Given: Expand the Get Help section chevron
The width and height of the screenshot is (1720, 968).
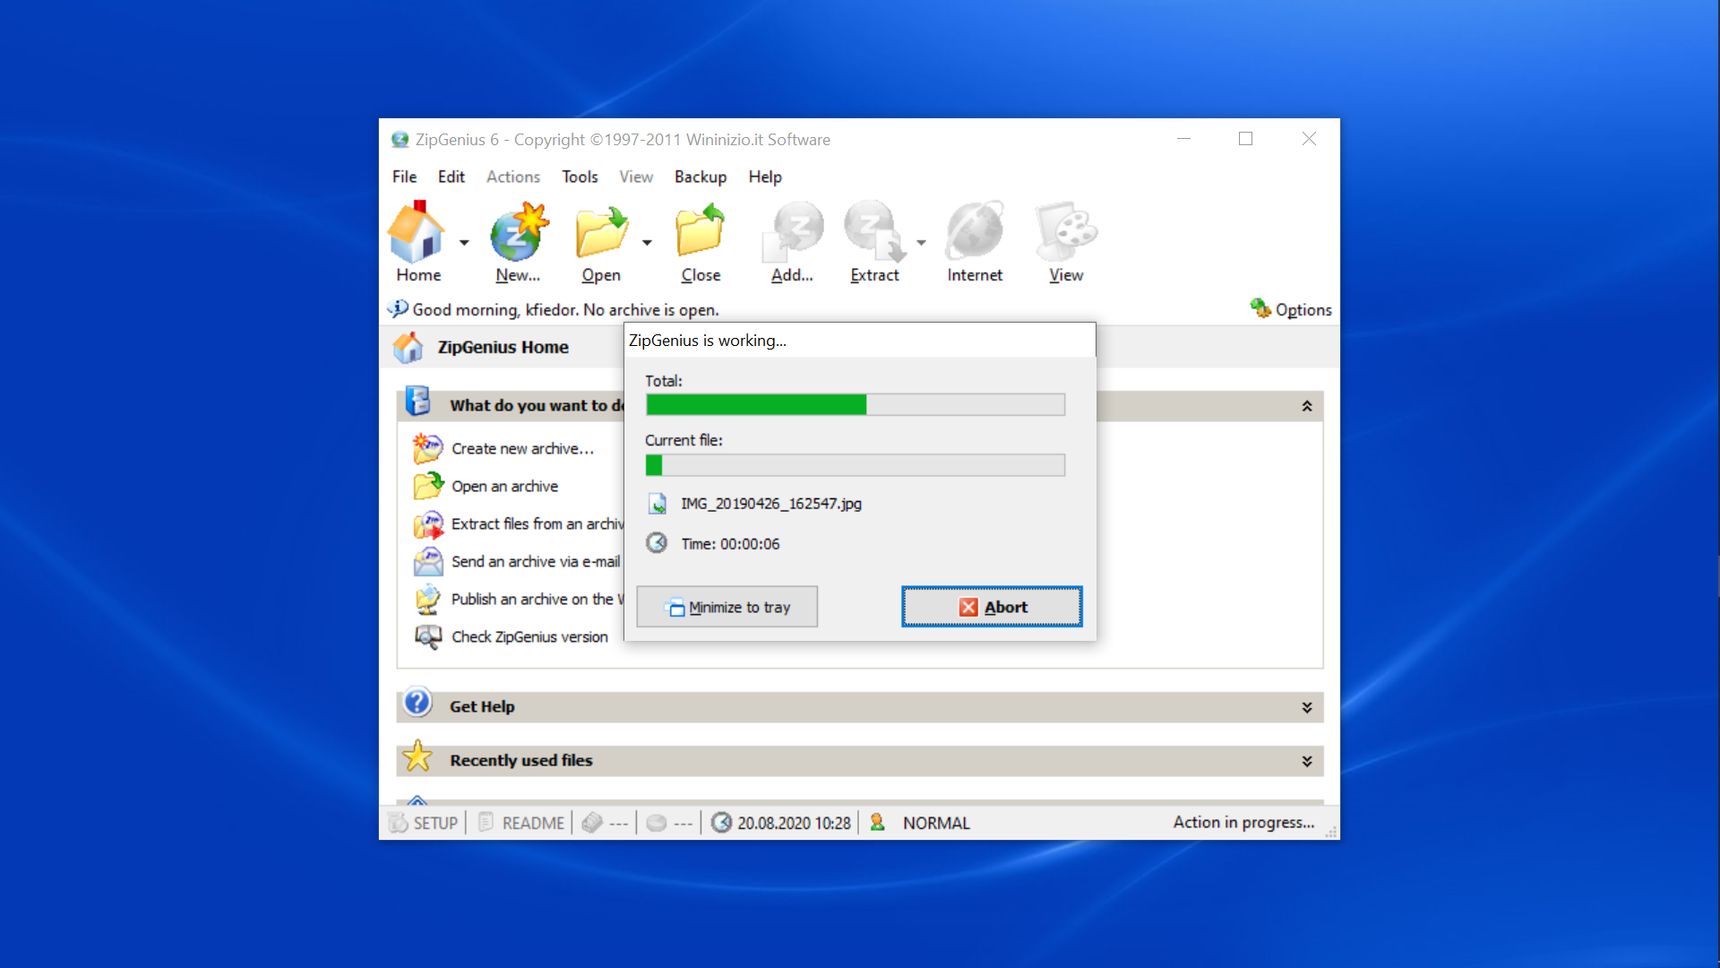Looking at the screenshot, I should pyautogui.click(x=1307, y=707).
